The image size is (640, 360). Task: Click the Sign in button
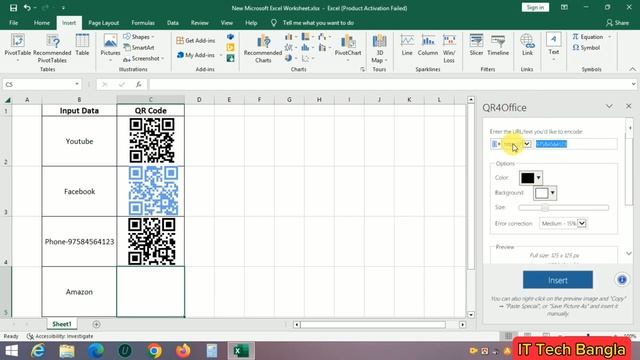[535, 7]
